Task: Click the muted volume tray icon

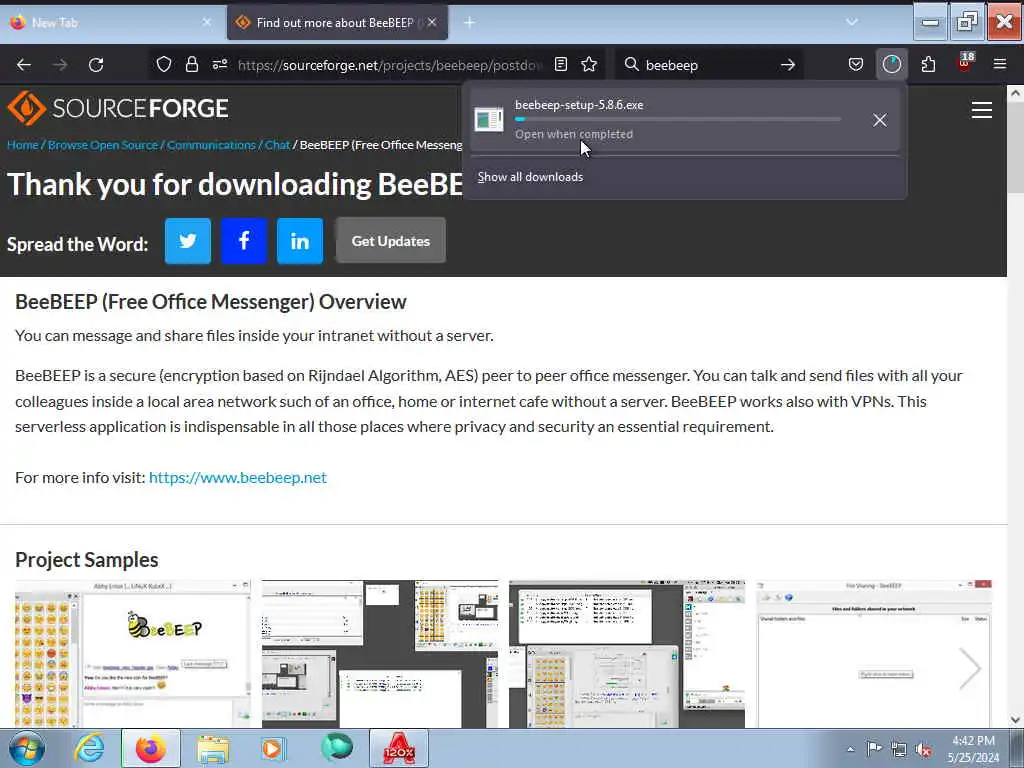Action: [923, 749]
